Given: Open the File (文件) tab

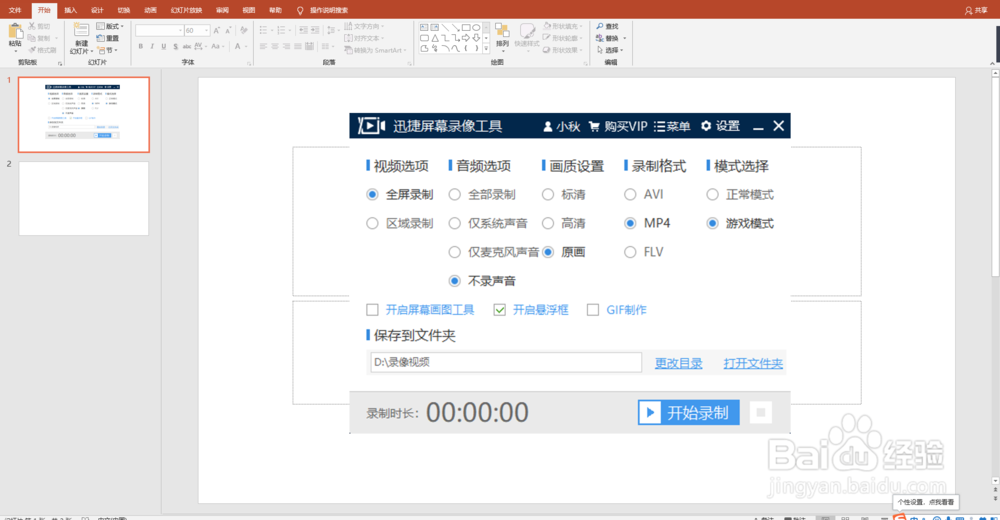Looking at the screenshot, I should (x=15, y=10).
